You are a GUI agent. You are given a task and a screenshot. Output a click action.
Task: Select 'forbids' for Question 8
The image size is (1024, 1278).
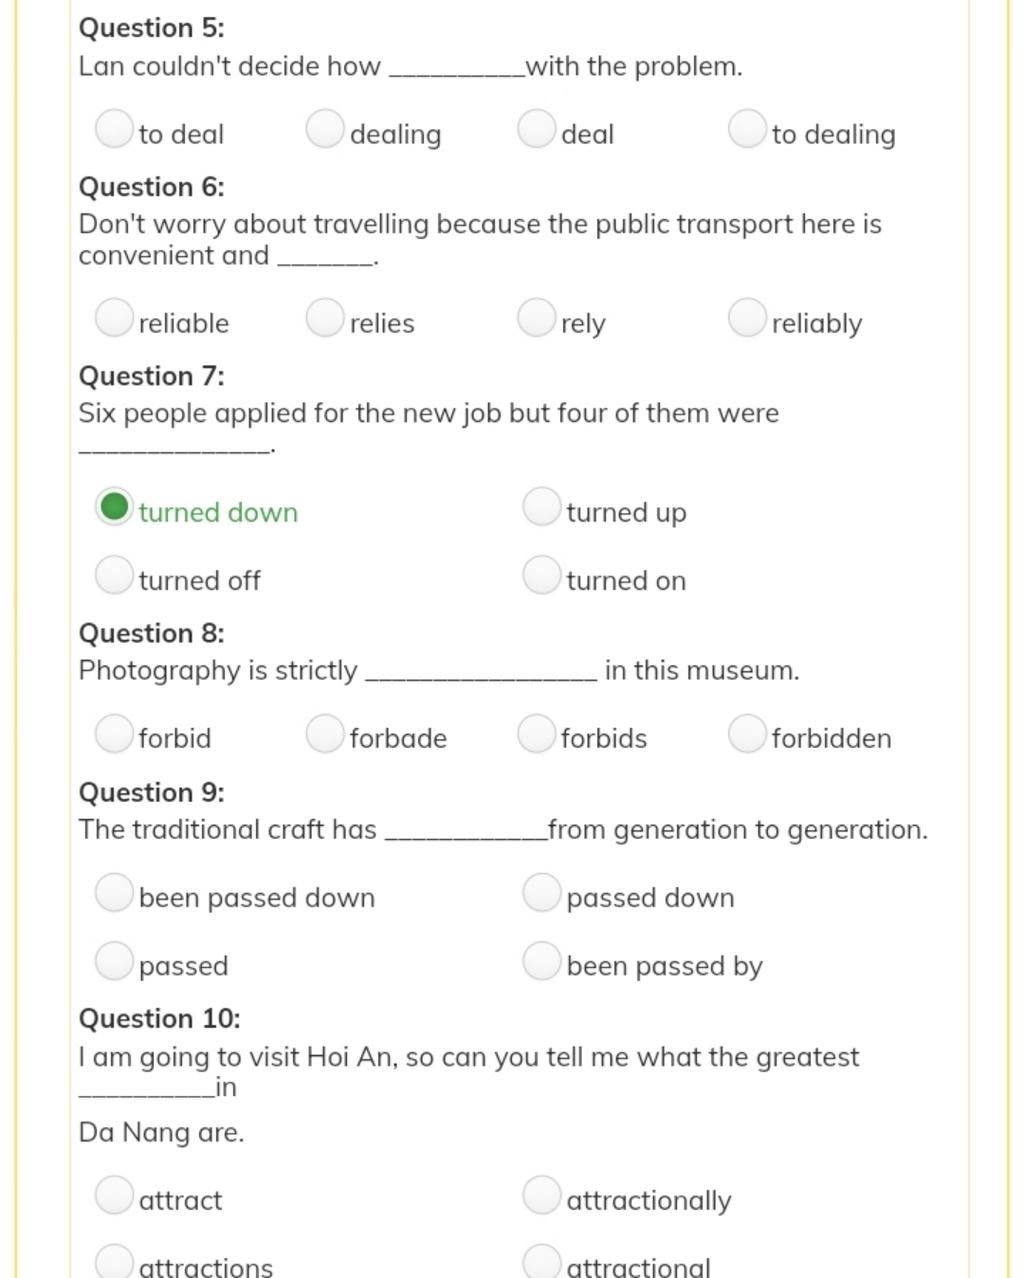tap(536, 733)
